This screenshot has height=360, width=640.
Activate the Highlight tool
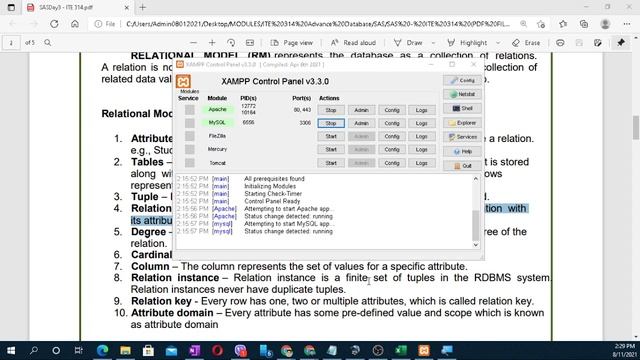point(467,42)
